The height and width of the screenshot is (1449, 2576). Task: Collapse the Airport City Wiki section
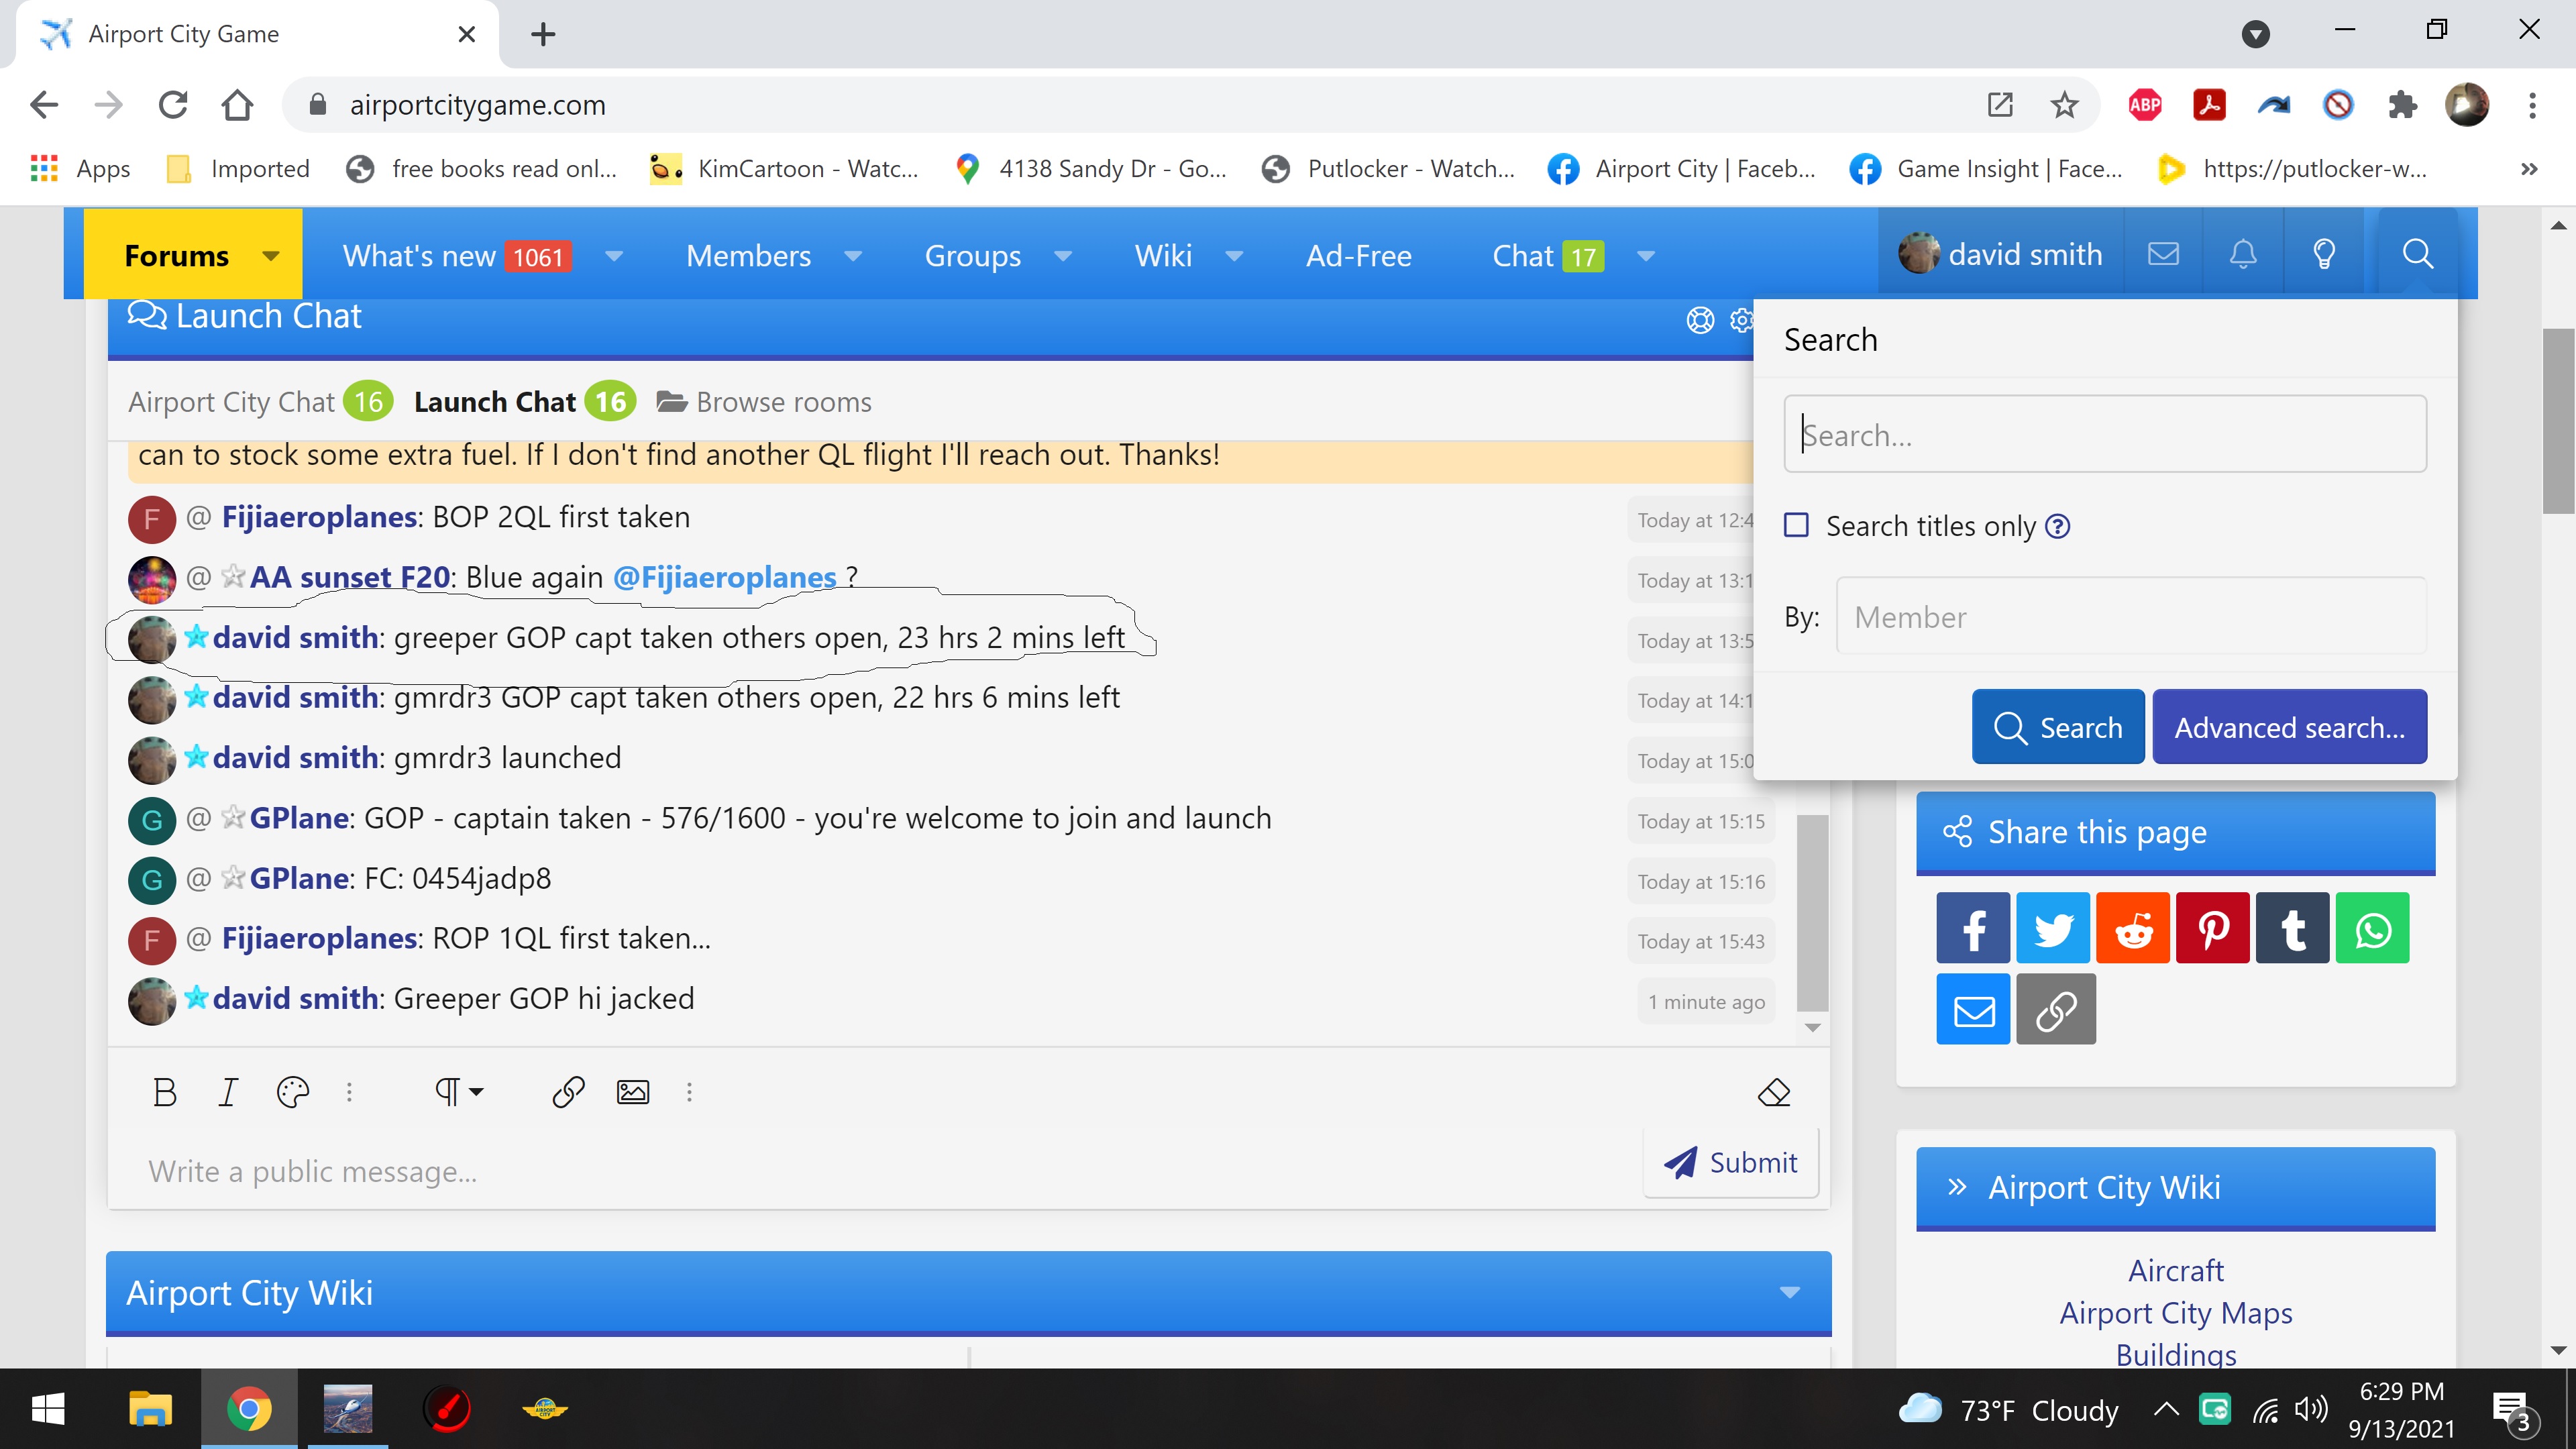(x=1790, y=1293)
